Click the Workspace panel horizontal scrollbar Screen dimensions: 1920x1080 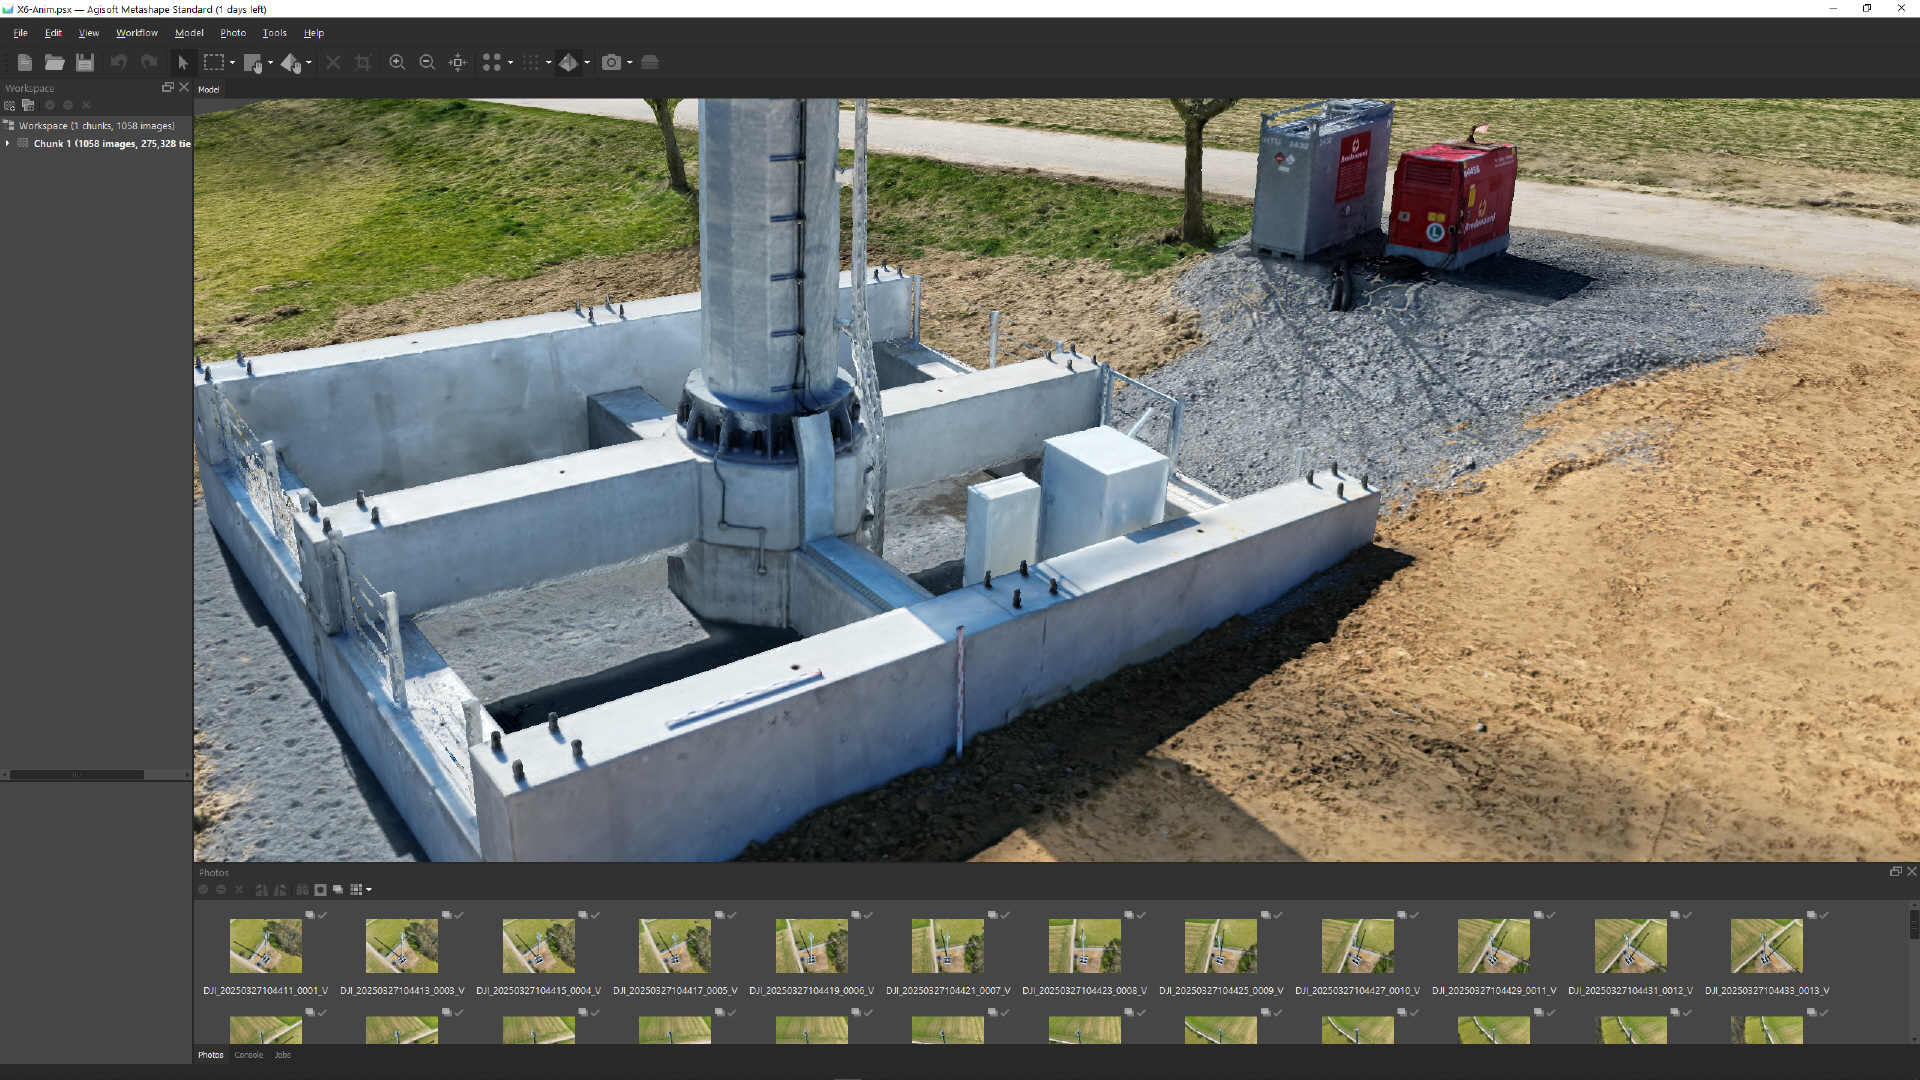[78, 775]
